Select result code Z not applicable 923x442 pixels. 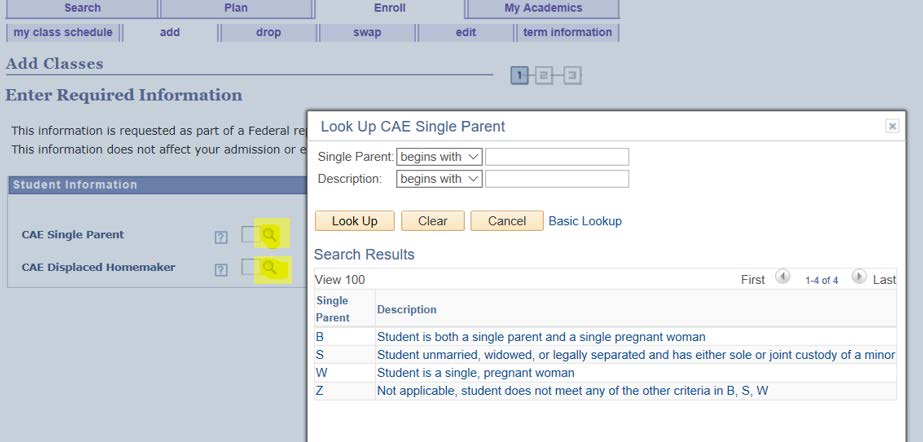320,391
